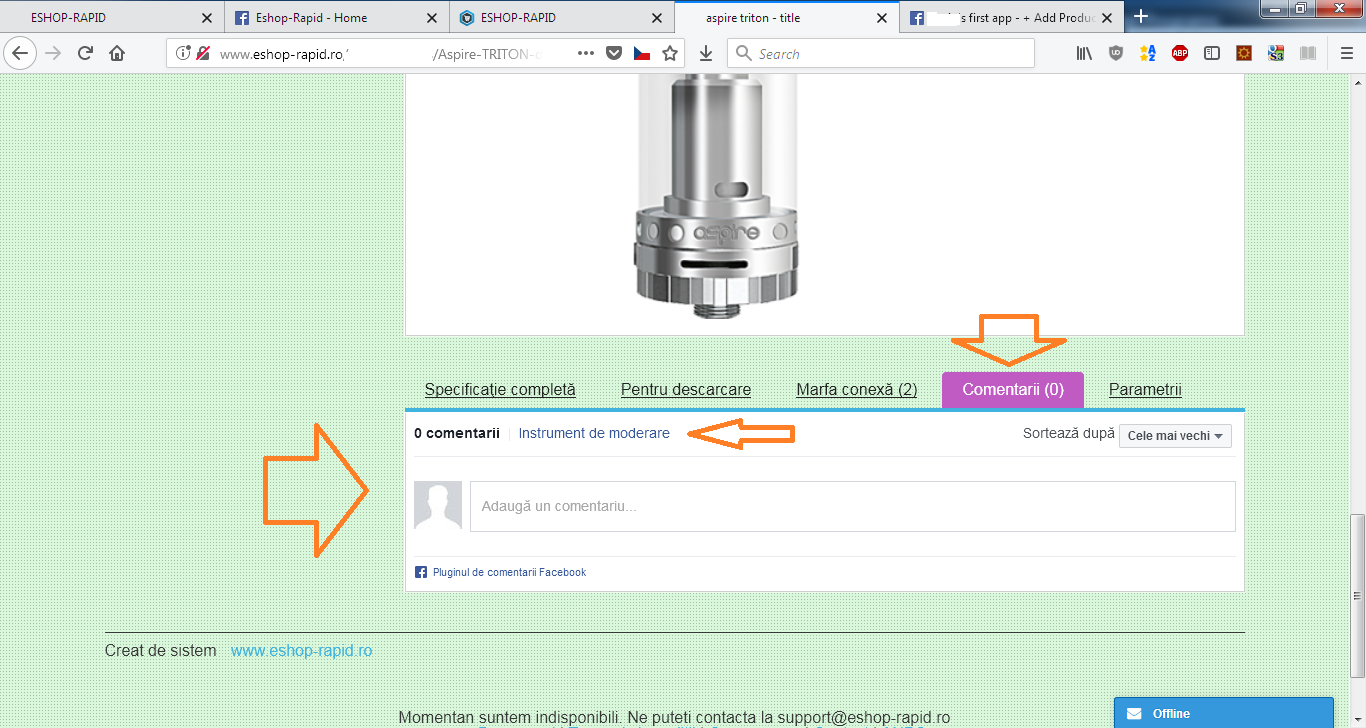Click the Adaugă un comentariu field
The height and width of the screenshot is (728, 1366).
[853, 506]
